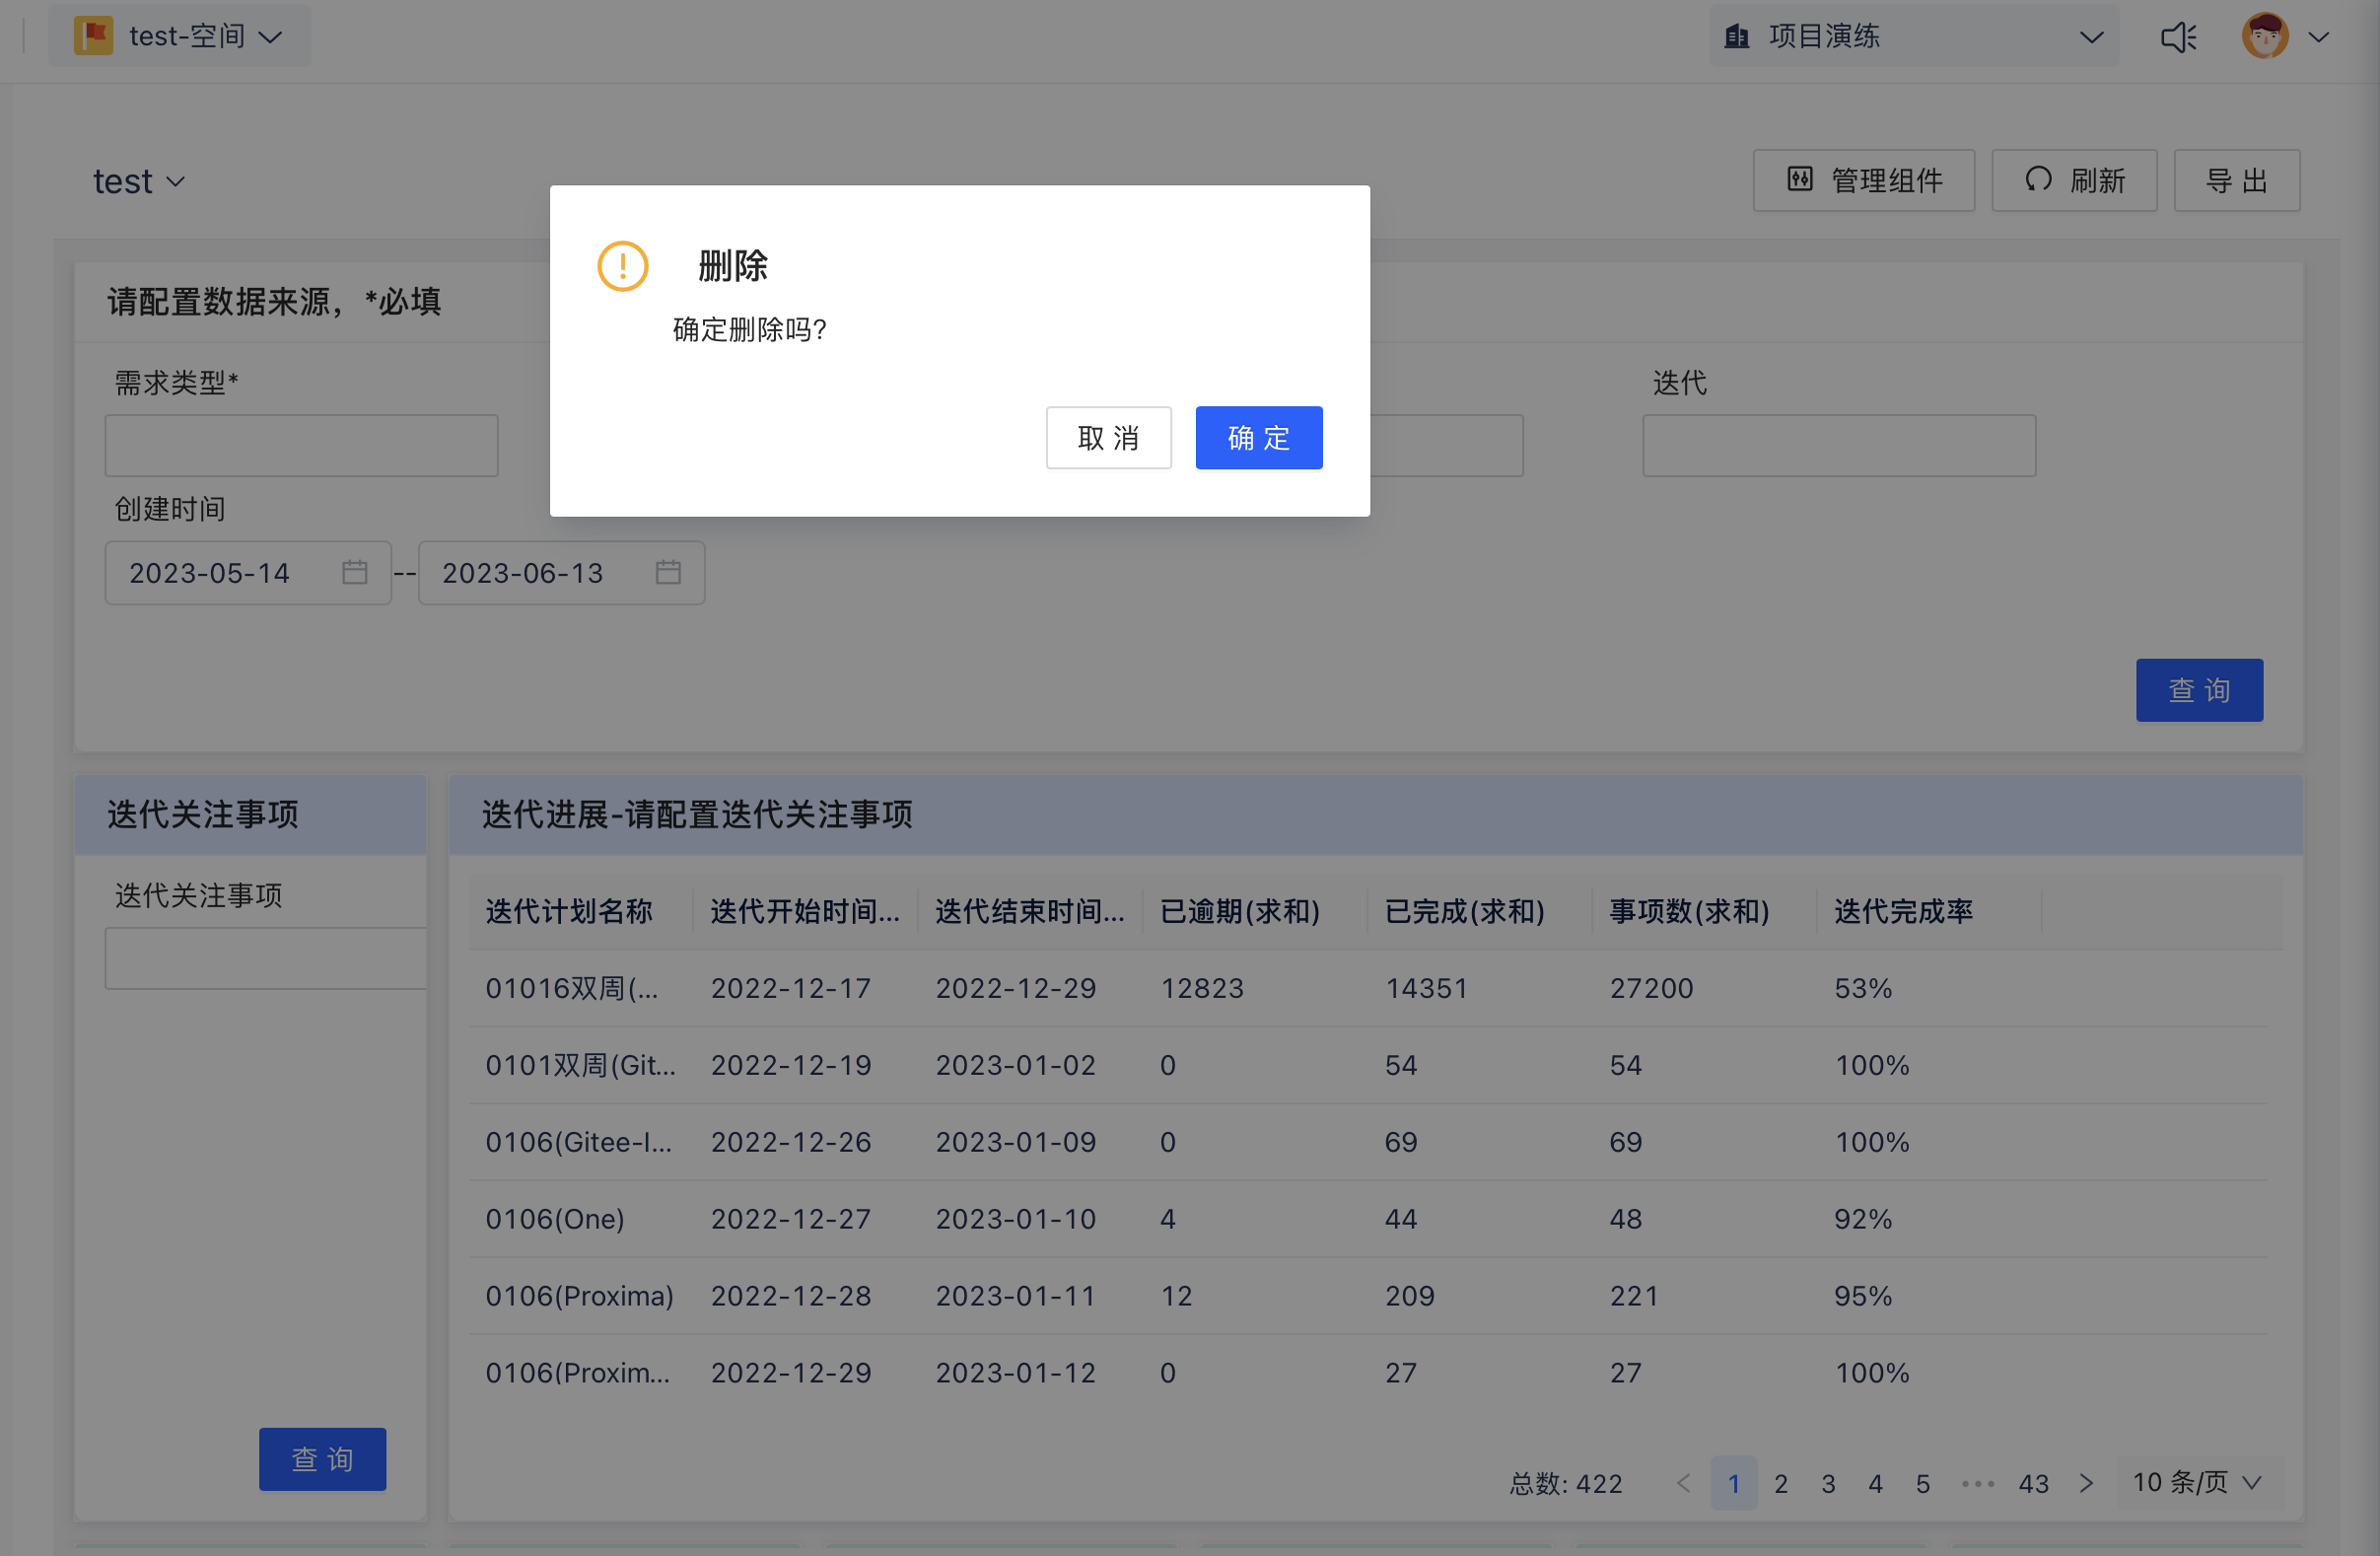Click the 27200 item count cell
The image size is (2380, 1556).
(x=1651, y=988)
